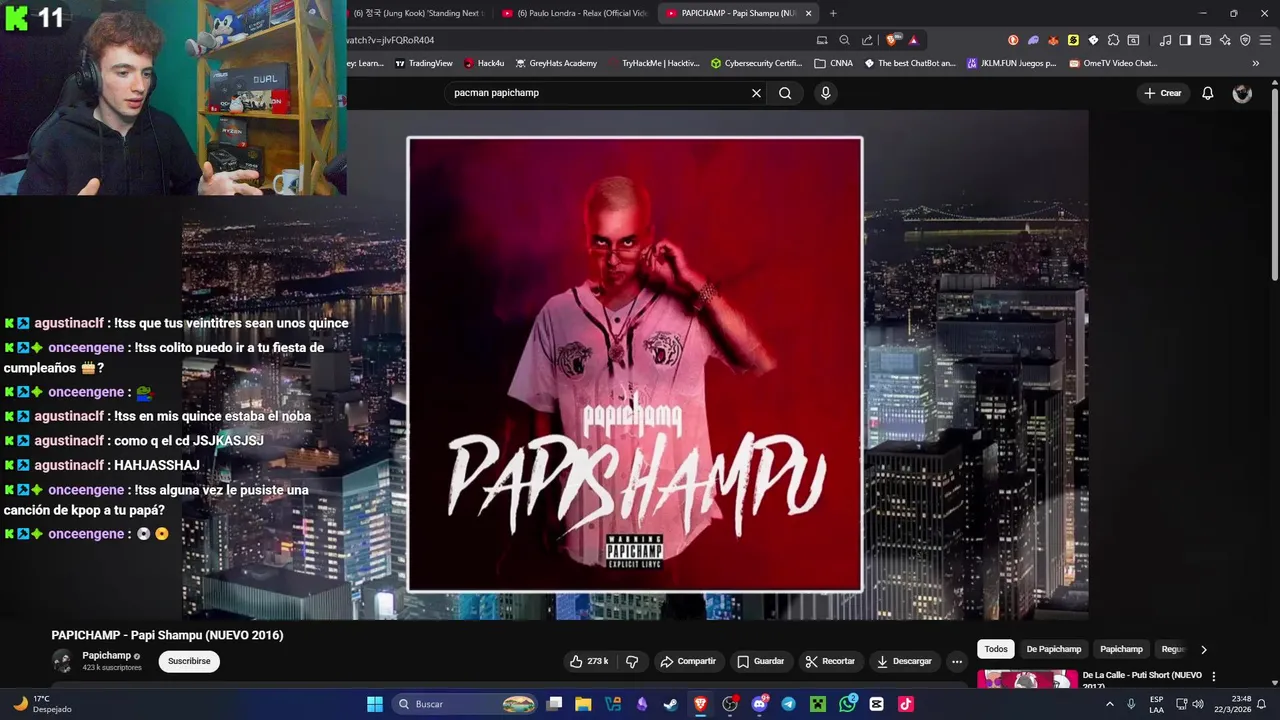The width and height of the screenshot is (1280, 720).
Task: Select the Todos filter chip
Action: pyautogui.click(x=996, y=649)
